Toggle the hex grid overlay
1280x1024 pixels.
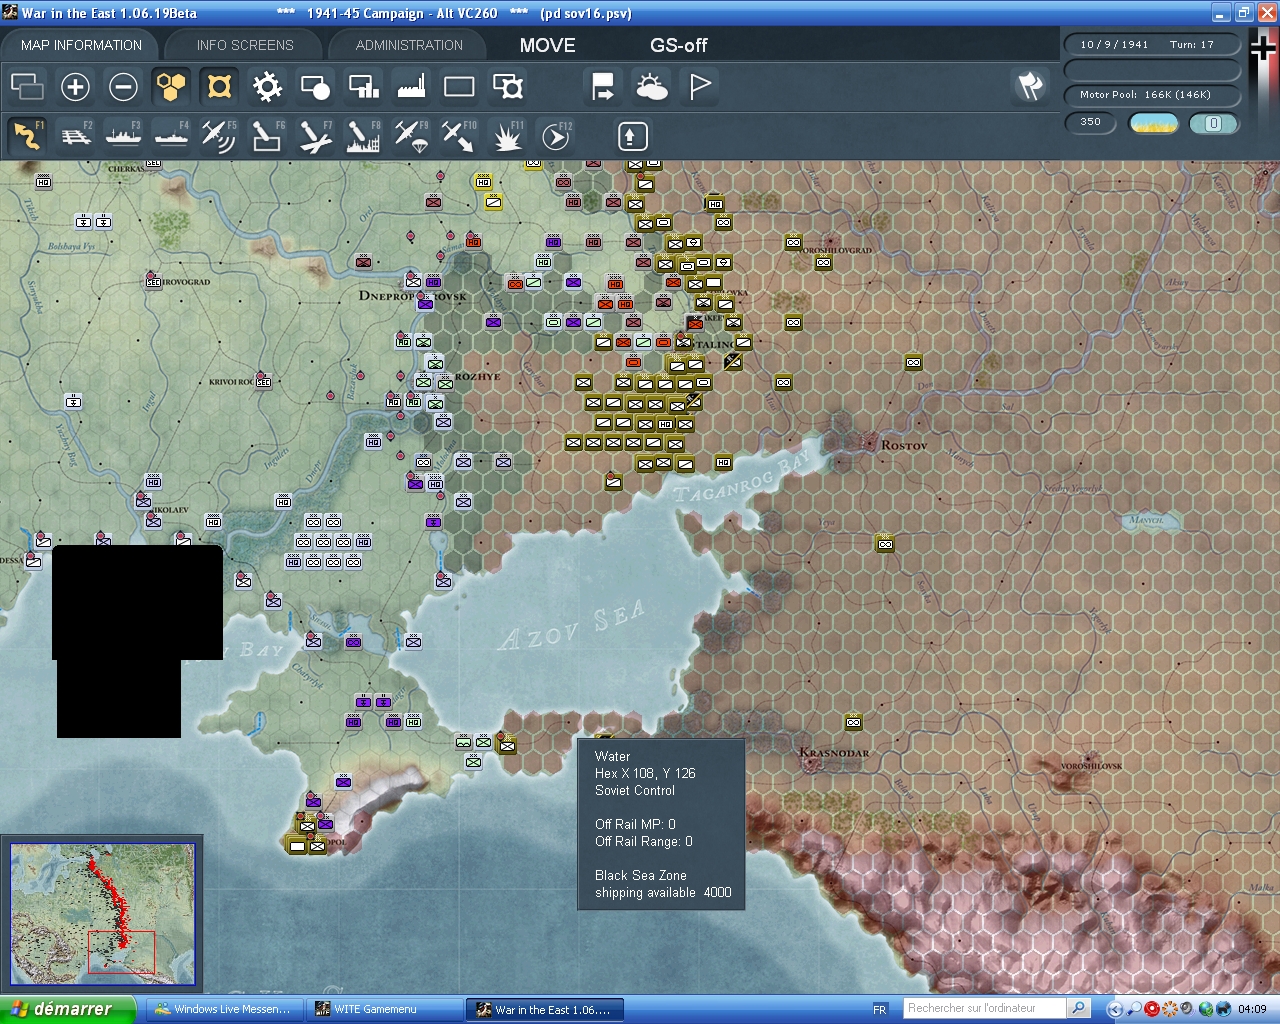tap(171, 87)
